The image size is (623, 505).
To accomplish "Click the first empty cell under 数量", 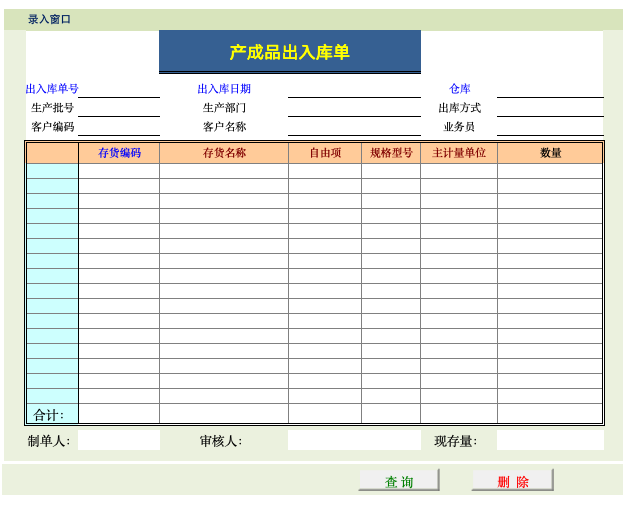I will 550,171.
